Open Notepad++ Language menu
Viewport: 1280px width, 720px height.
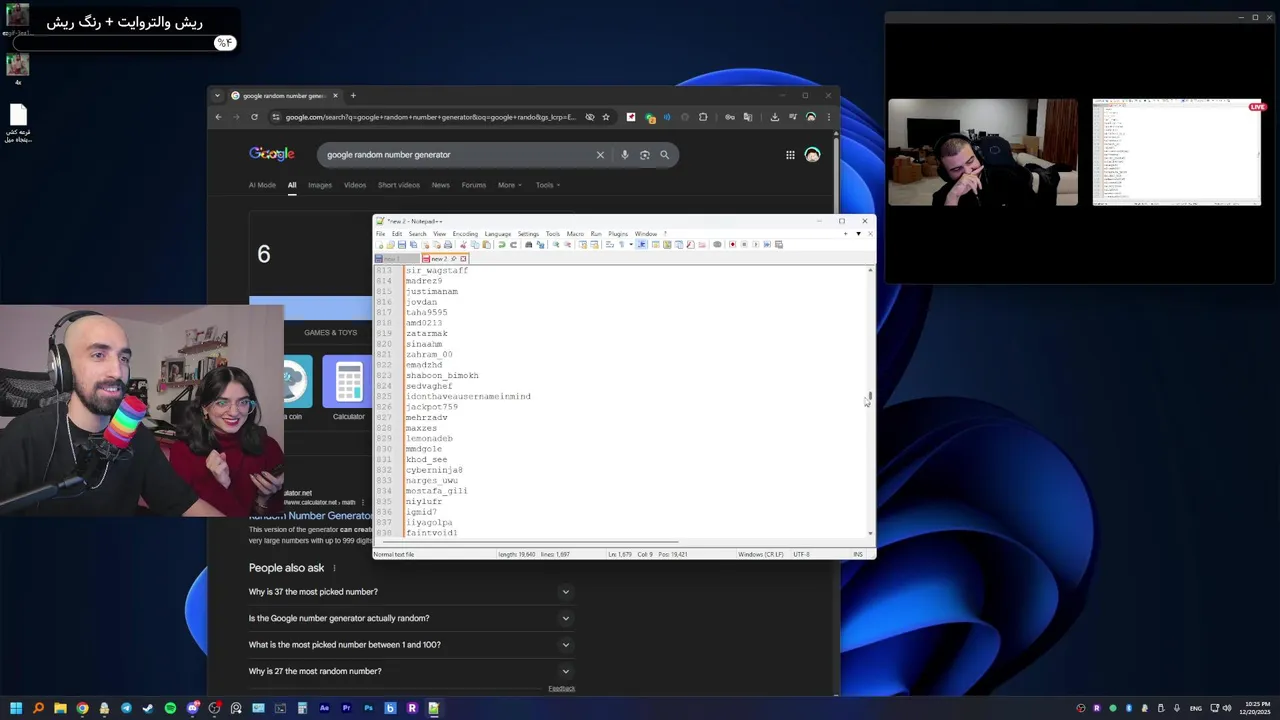tap(497, 234)
